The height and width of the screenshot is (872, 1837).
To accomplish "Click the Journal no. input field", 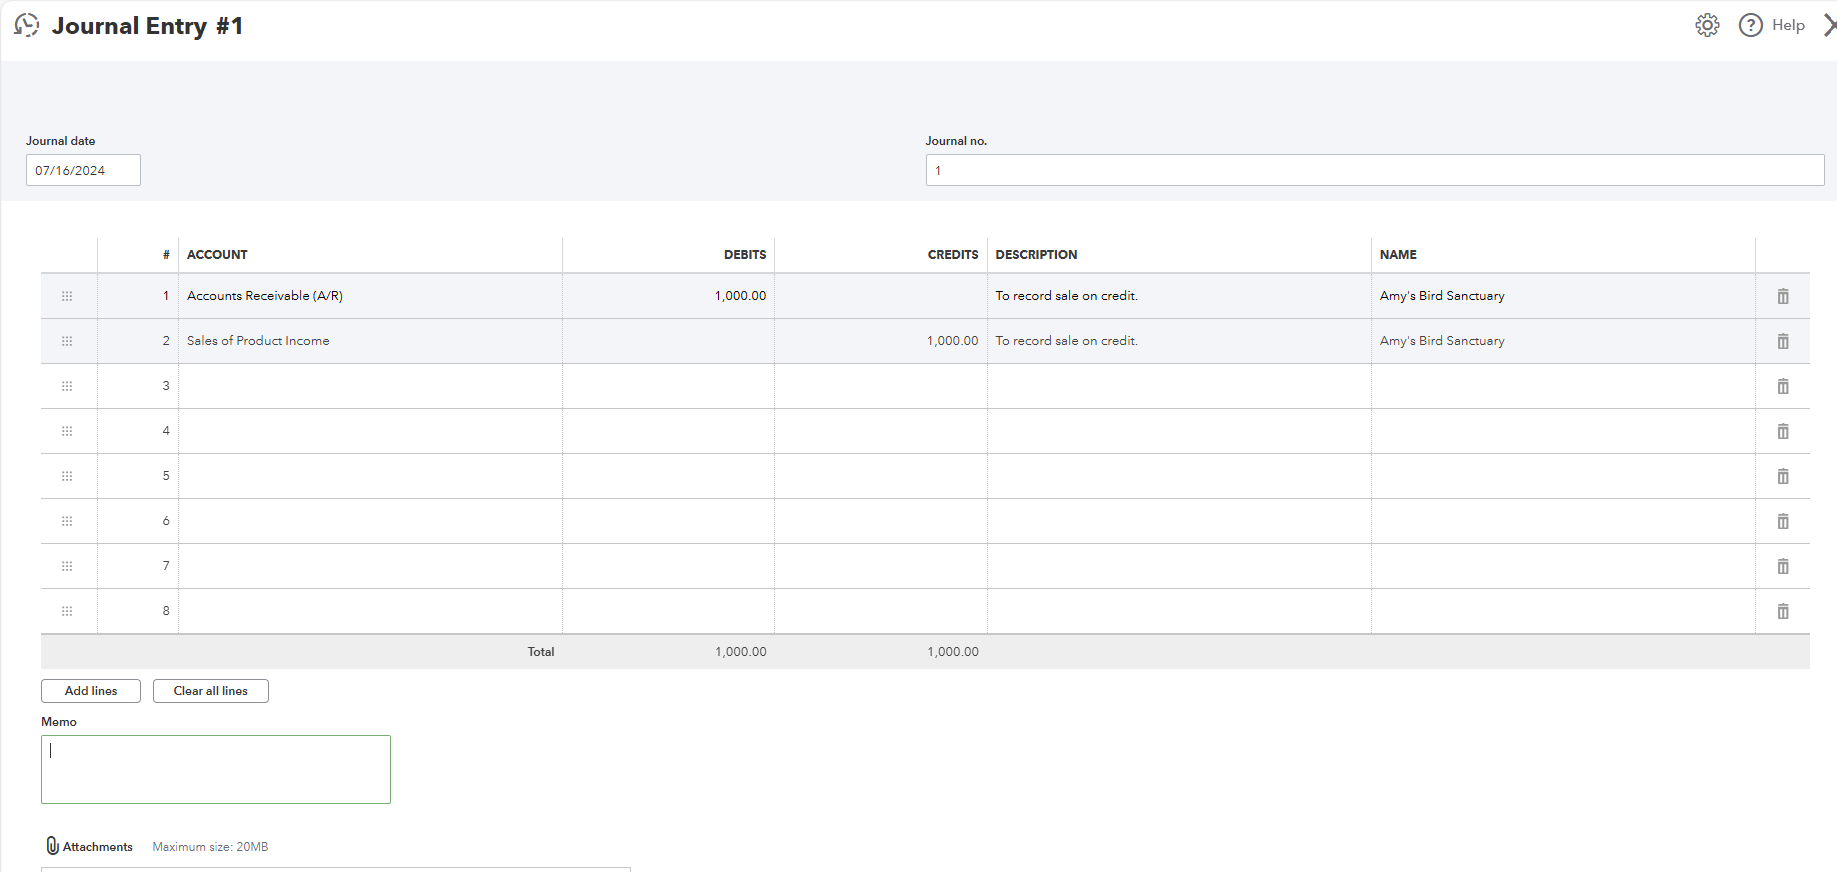I will [x=1374, y=170].
